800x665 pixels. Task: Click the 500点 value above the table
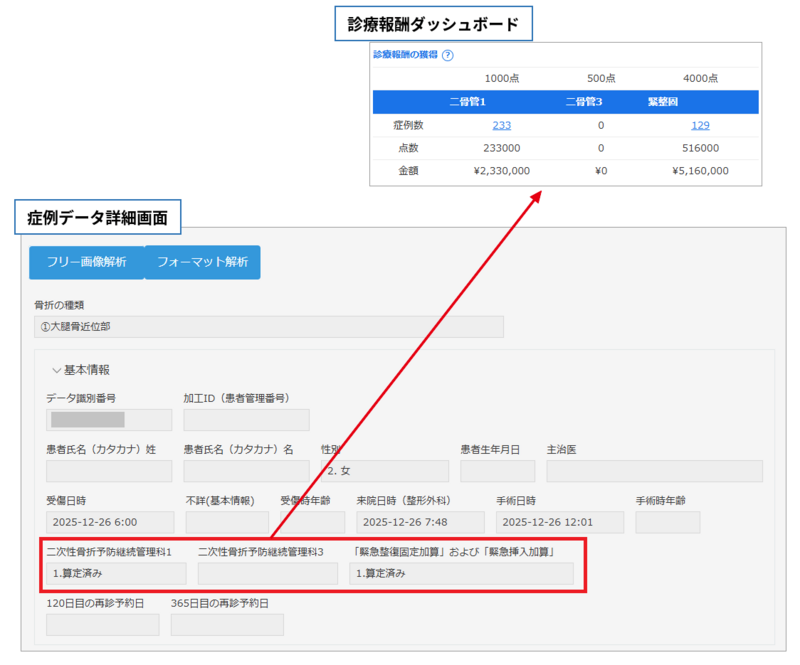pyautogui.click(x=601, y=78)
